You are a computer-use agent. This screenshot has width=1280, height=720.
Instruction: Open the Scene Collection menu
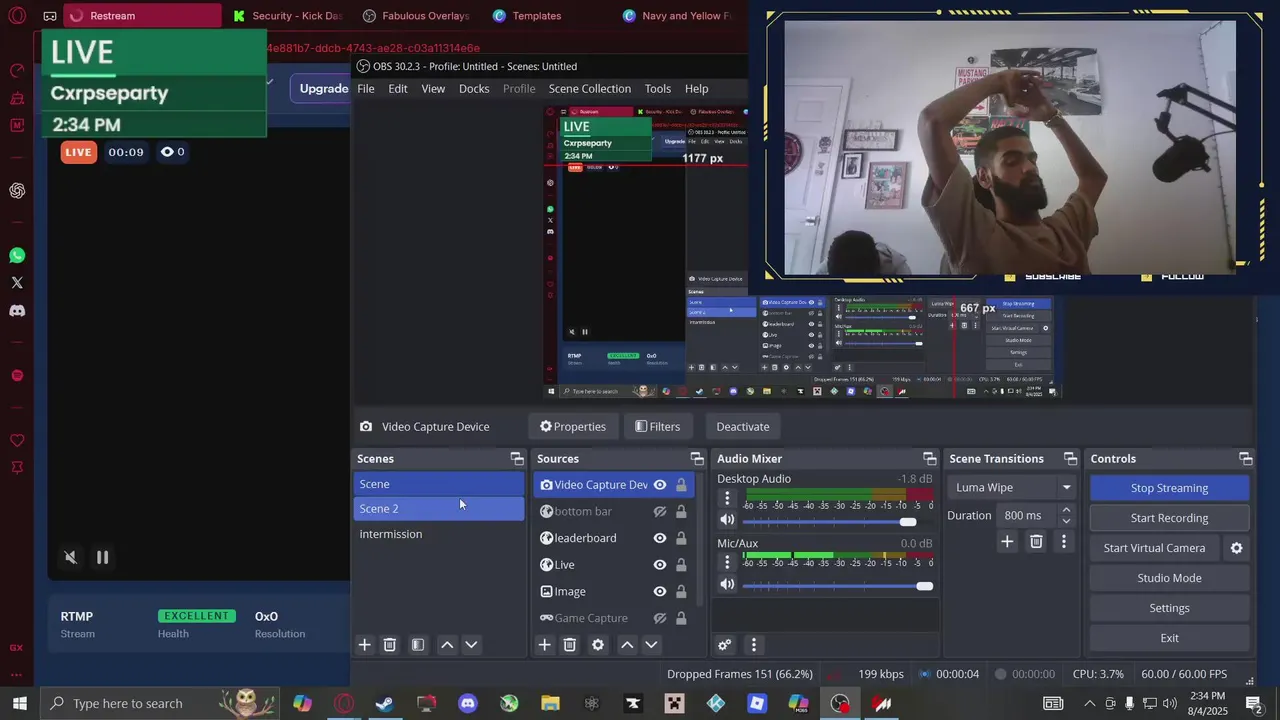590,89
